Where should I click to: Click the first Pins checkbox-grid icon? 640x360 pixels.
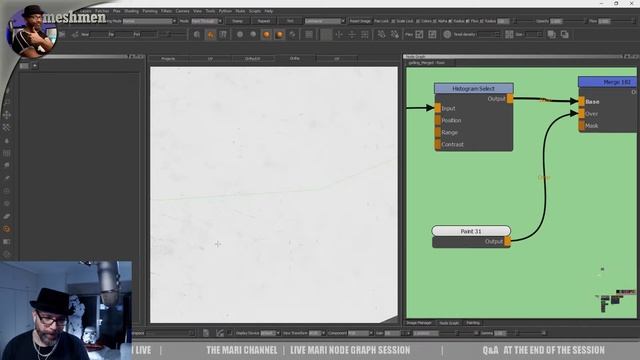[419, 35]
